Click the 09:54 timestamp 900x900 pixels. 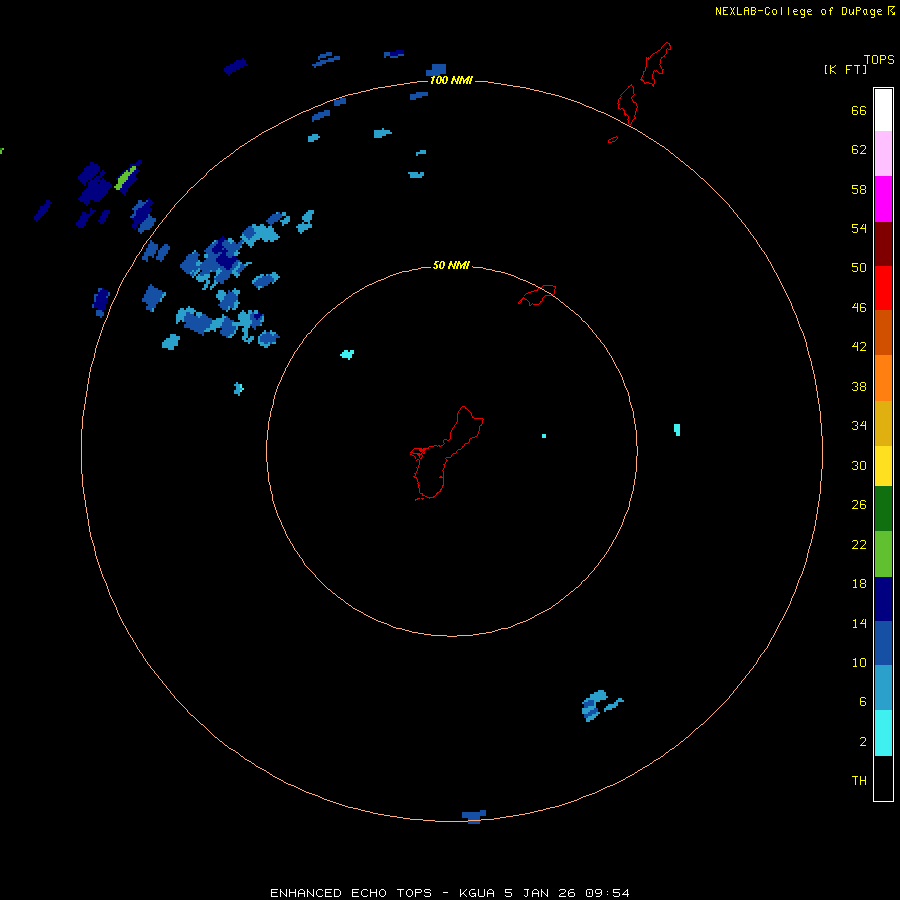(x=607, y=893)
